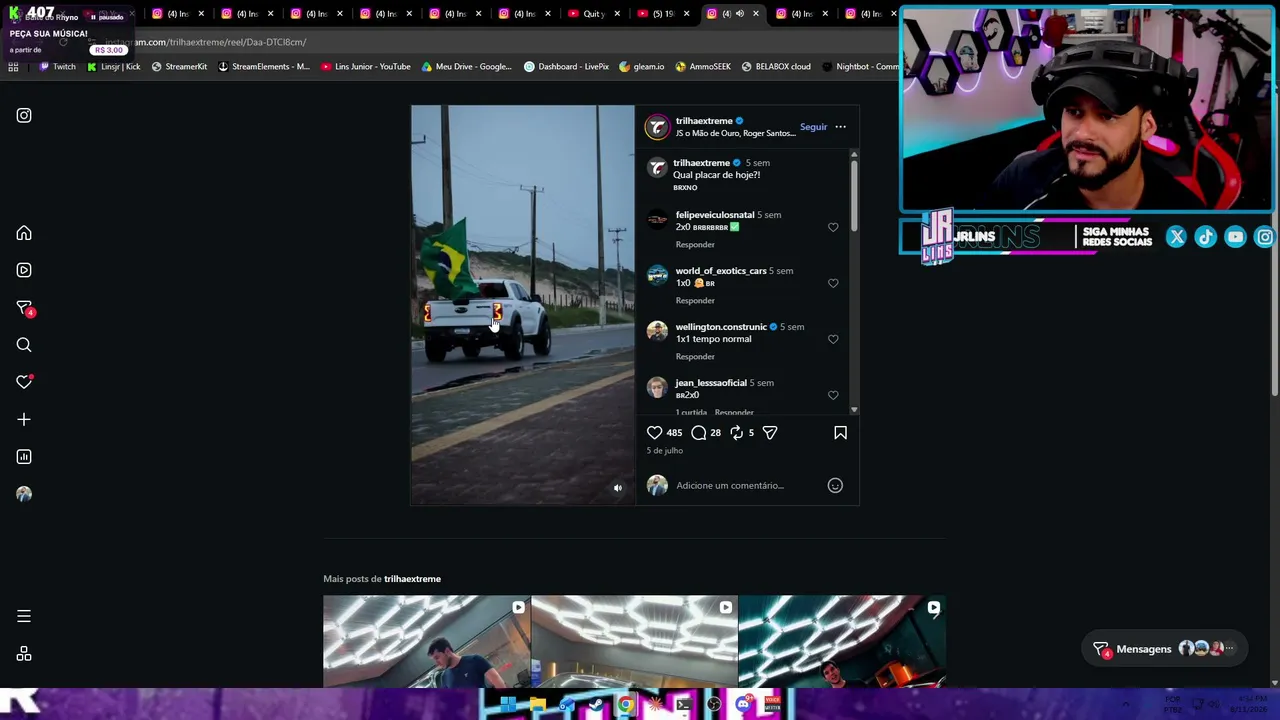This screenshot has width=1280, height=720.
Task: Open the Twitch bookmark
Action: [57, 67]
